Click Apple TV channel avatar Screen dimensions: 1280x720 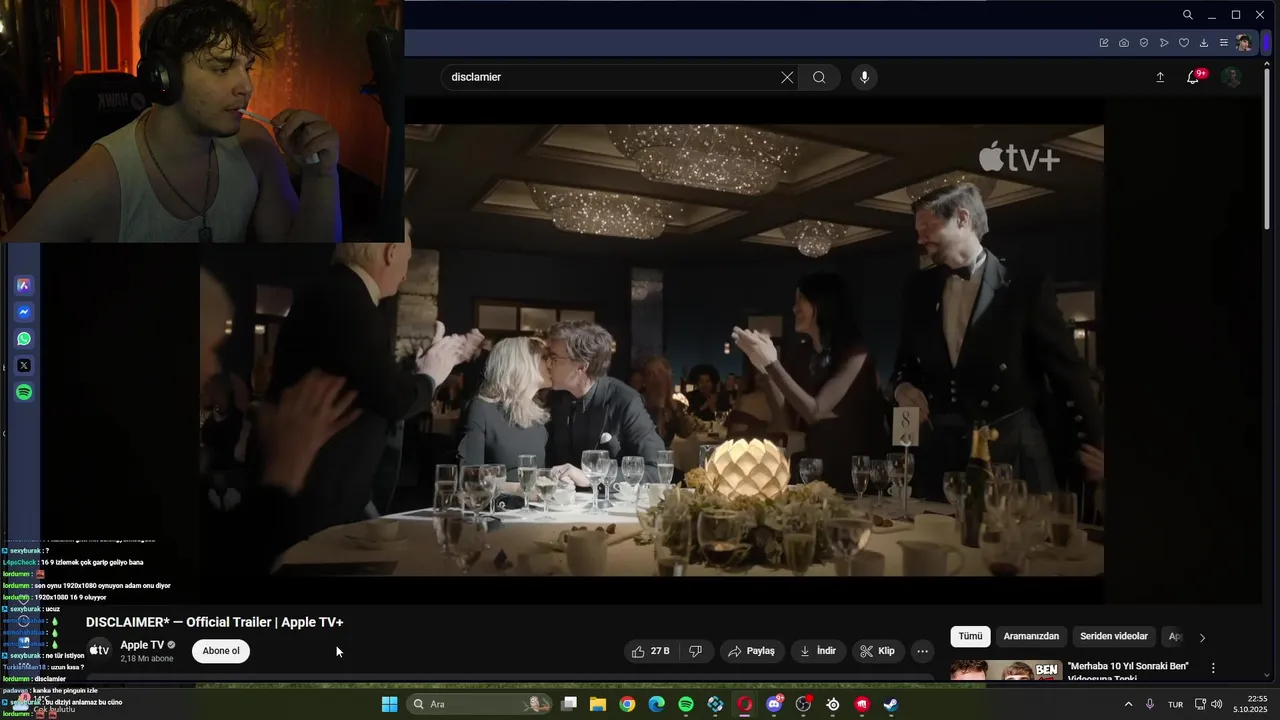point(99,651)
